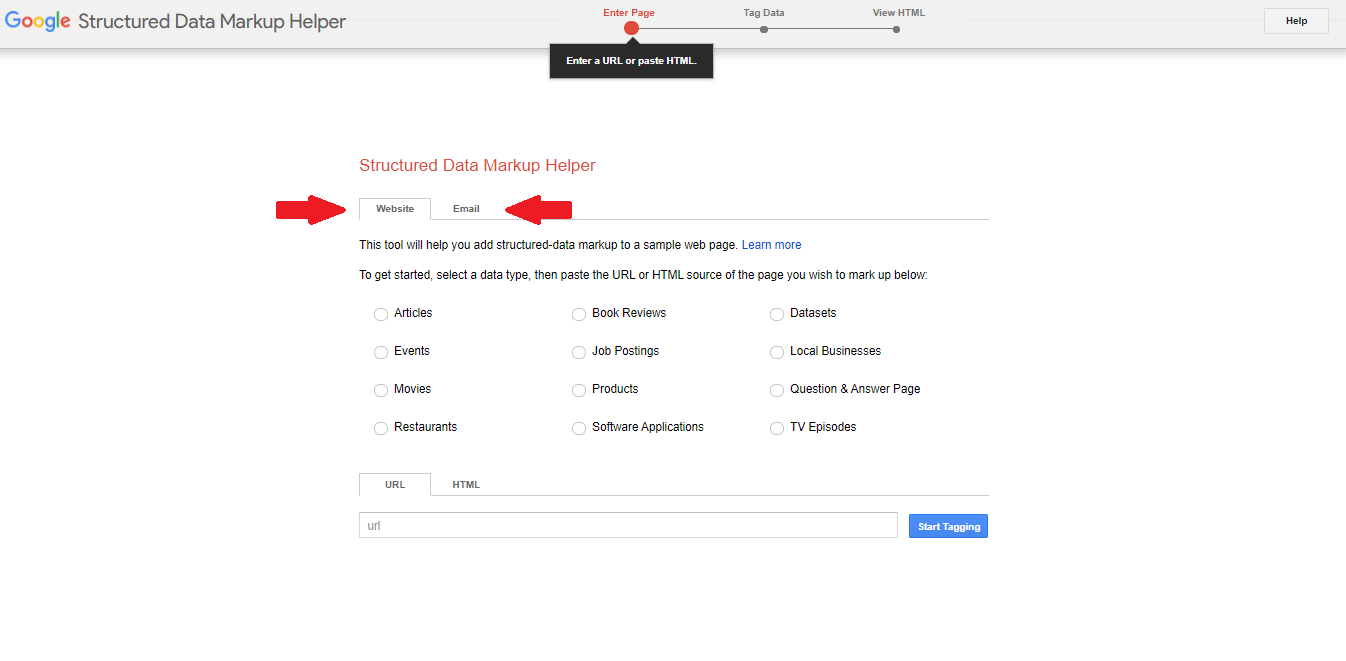
Task: Select the Tag Data step dot
Action: tap(764, 29)
